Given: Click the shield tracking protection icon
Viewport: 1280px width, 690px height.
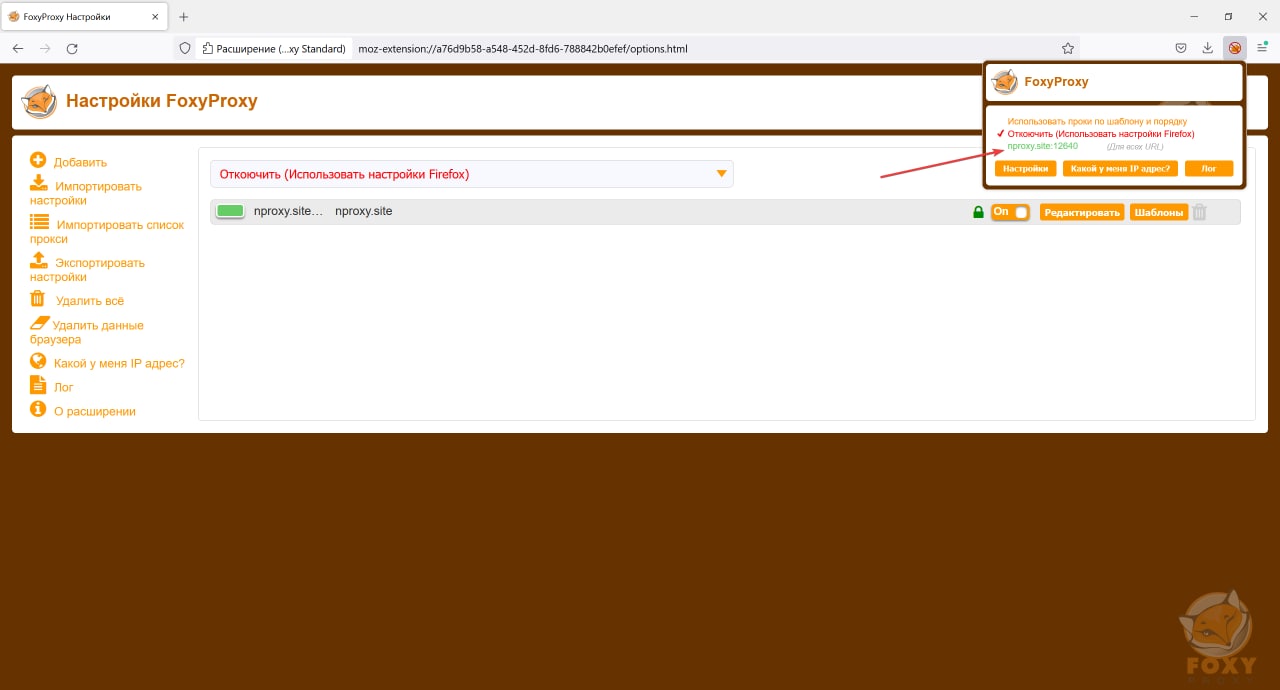Looking at the screenshot, I should coord(184,48).
